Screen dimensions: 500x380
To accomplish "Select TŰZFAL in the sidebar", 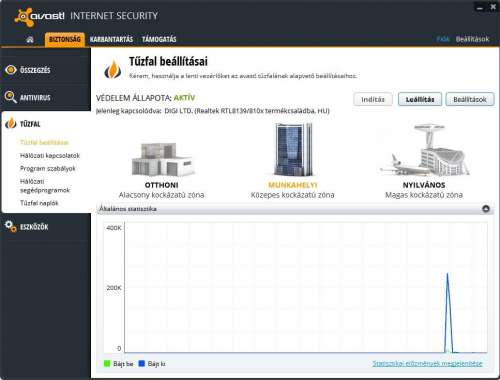I will [30, 124].
